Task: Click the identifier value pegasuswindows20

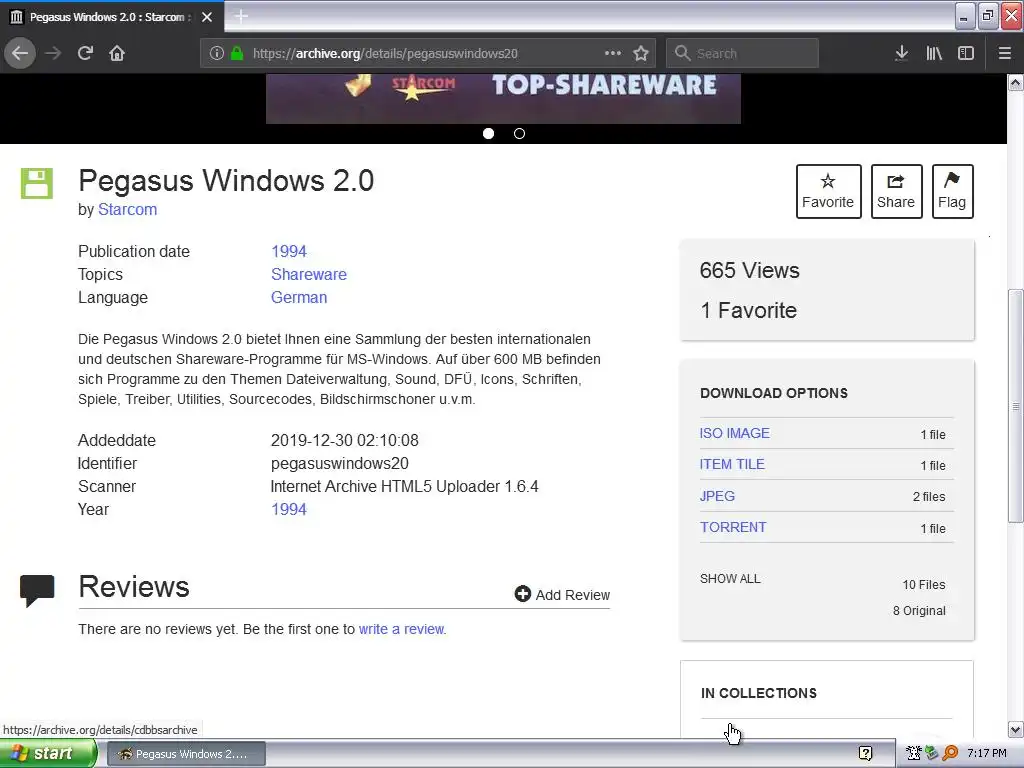Action: point(340,464)
